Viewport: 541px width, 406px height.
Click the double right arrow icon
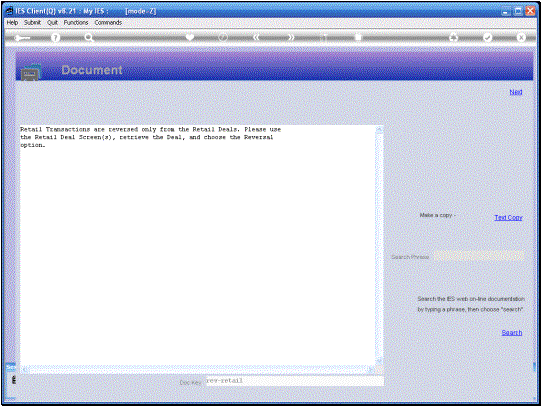pos(291,37)
